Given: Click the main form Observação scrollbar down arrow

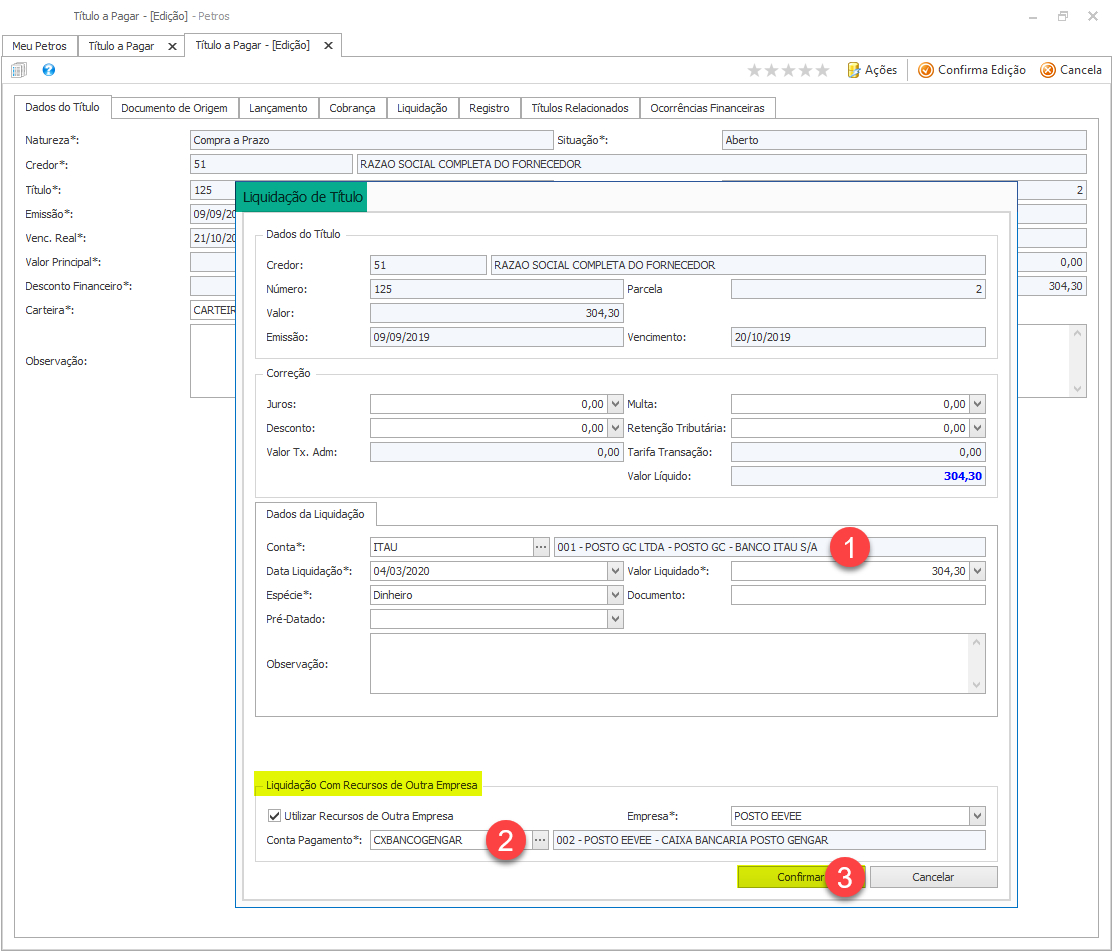Looking at the screenshot, I should pyautogui.click(x=1078, y=388).
